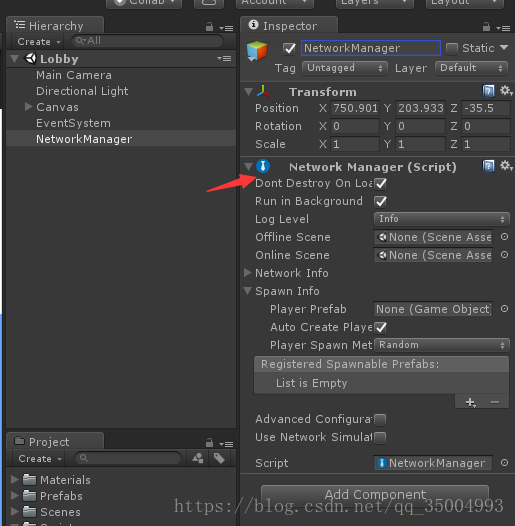Click the Hierarchy search field
The image size is (515, 526).
pyautogui.click(x=148, y=41)
